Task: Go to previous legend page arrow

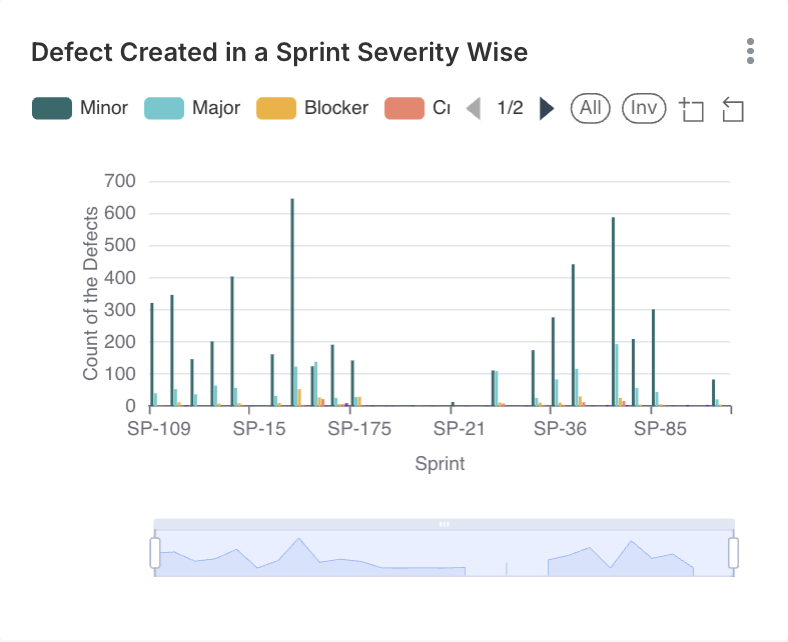Action: coord(474,108)
